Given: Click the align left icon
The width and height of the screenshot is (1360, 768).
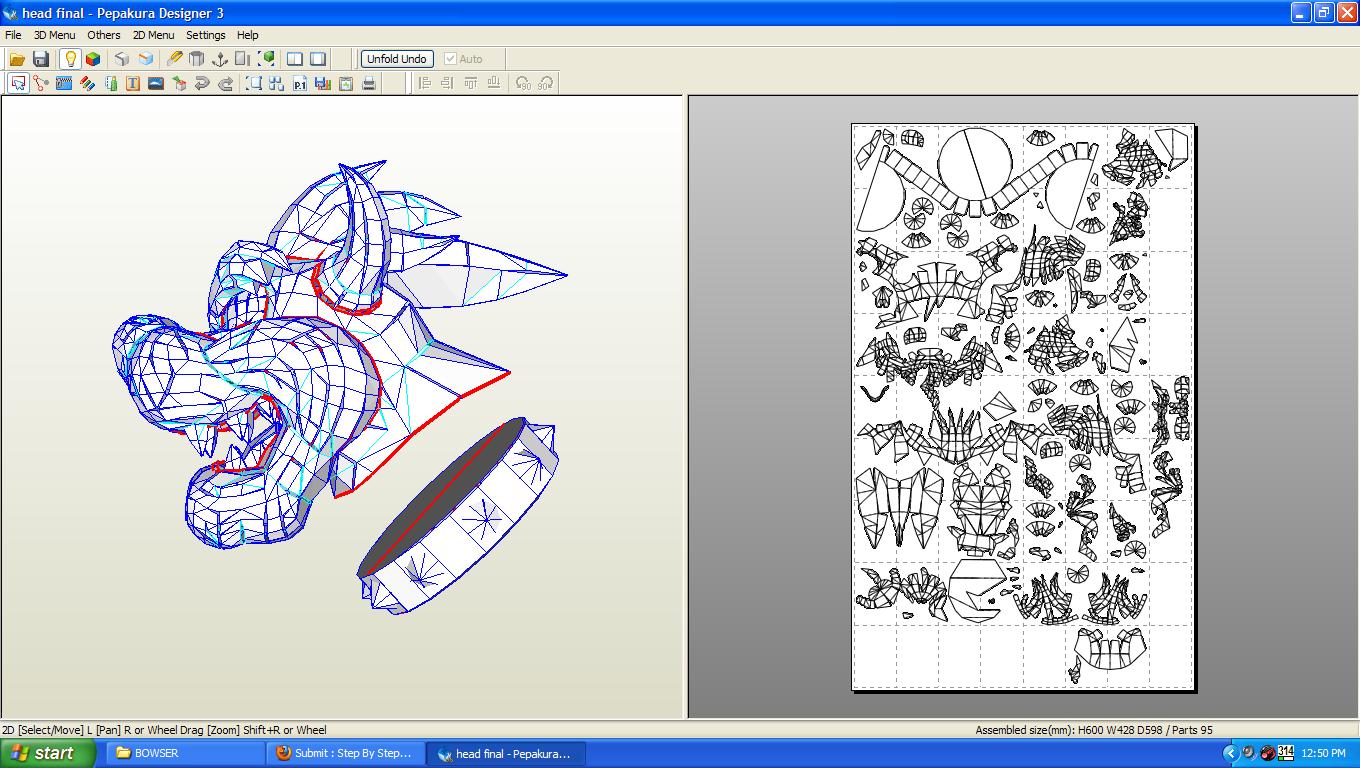Looking at the screenshot, I should pyautogui.click(x=425, y=83).
